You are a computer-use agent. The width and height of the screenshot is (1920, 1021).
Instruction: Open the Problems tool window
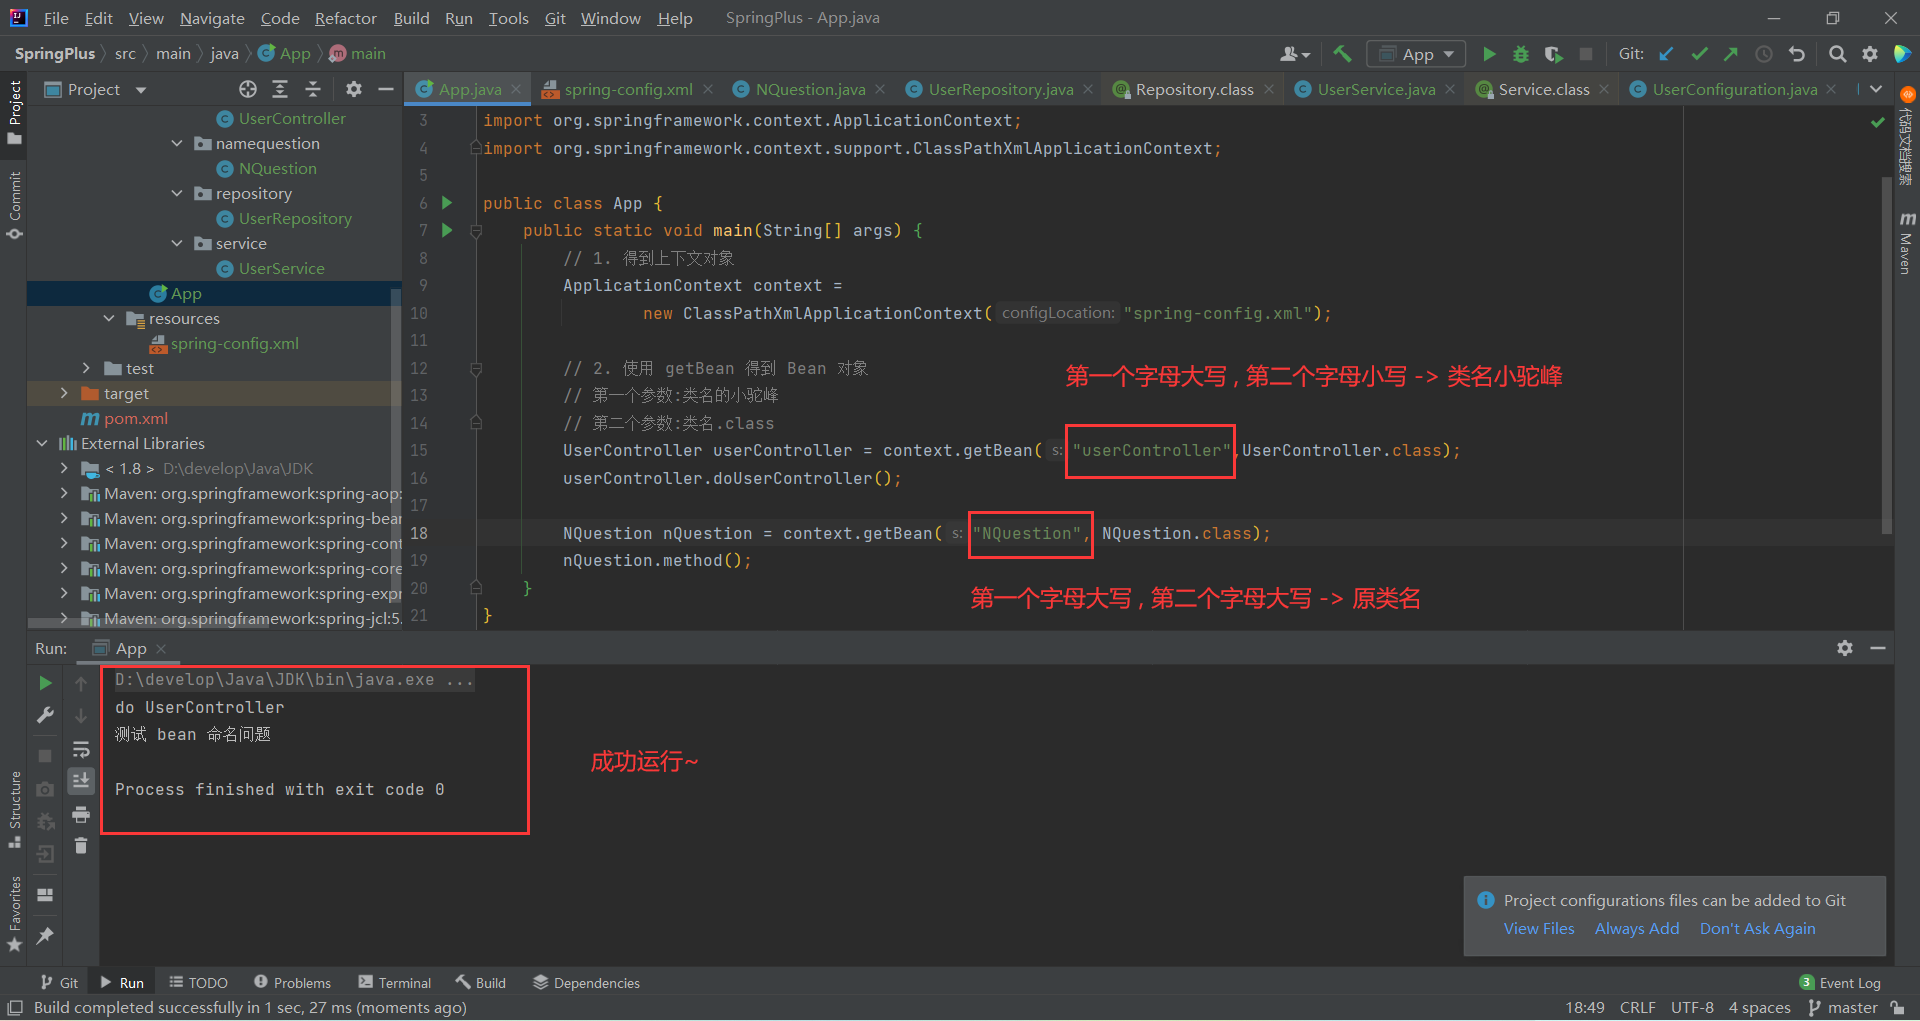292,983
